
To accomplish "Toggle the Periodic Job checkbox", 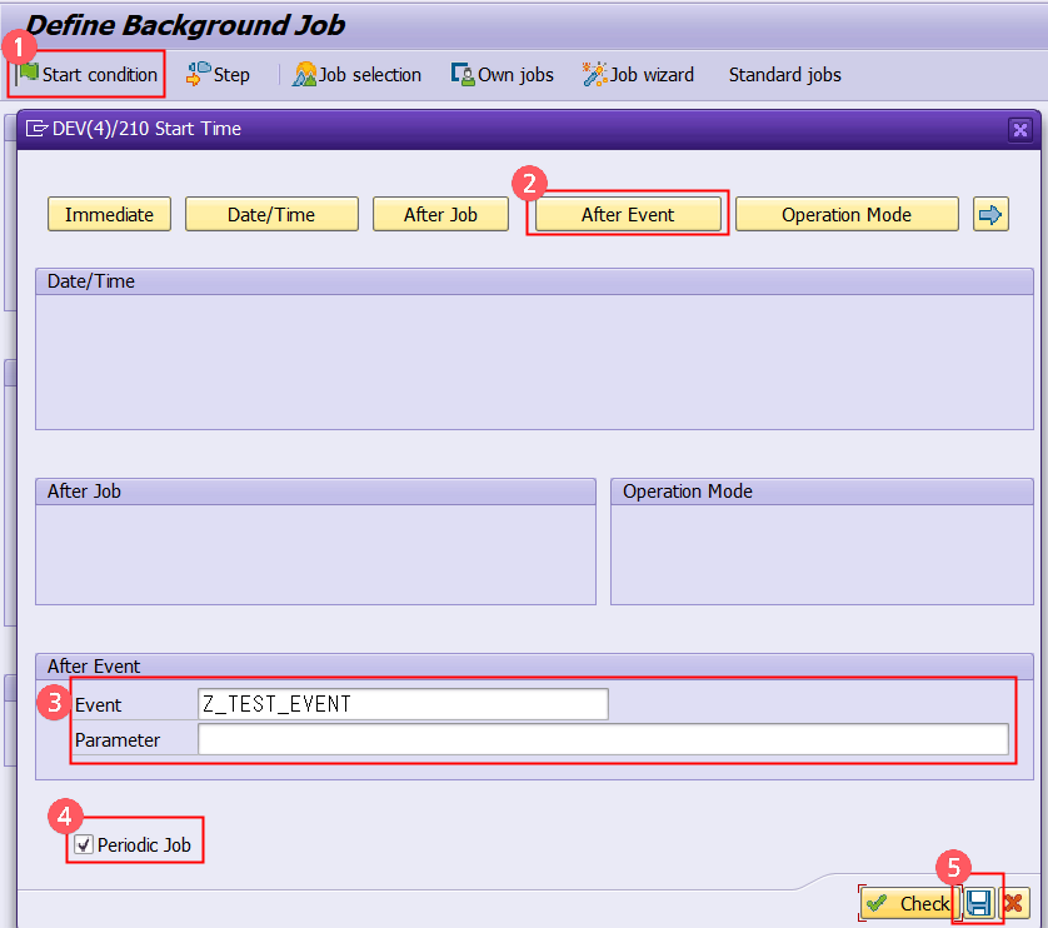I will pos(84,844).
